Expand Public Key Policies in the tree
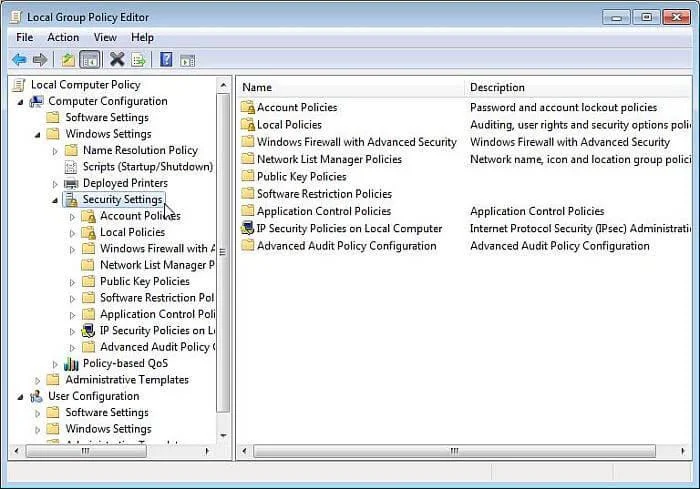Viewport: 700px width, 489px height. coord(72,282)
